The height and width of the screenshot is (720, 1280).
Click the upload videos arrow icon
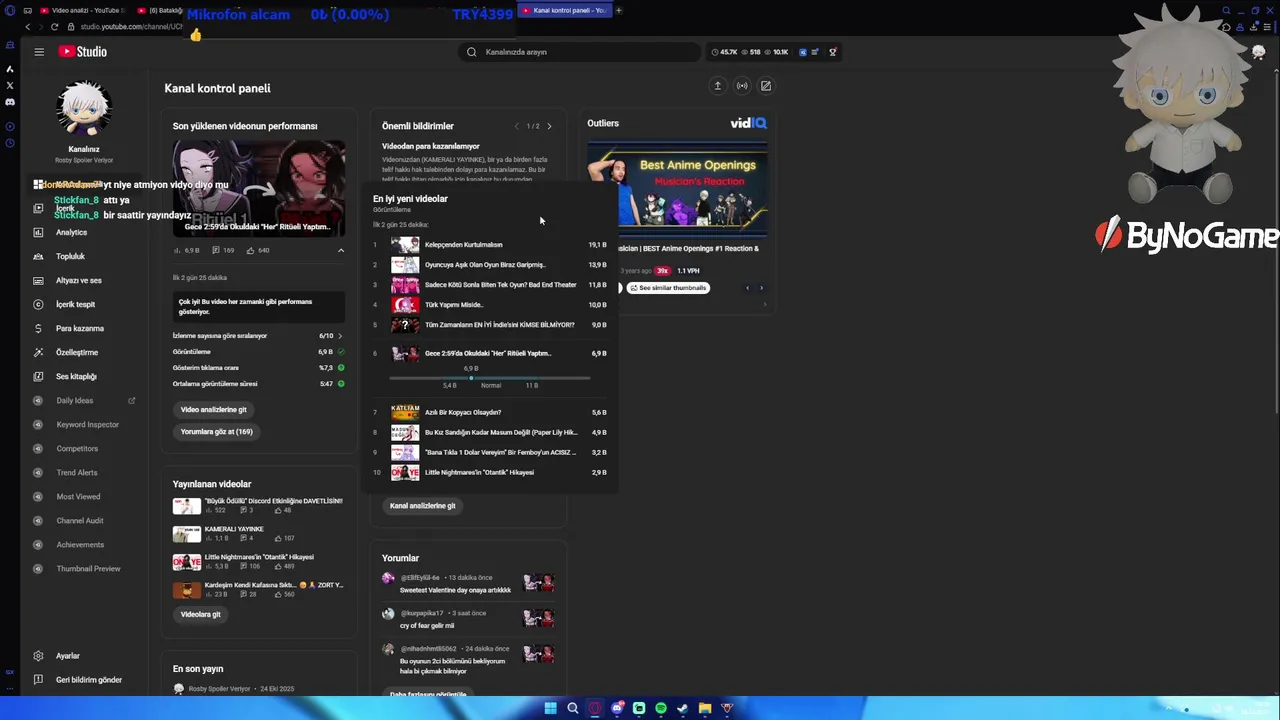[x=717, y=86]
